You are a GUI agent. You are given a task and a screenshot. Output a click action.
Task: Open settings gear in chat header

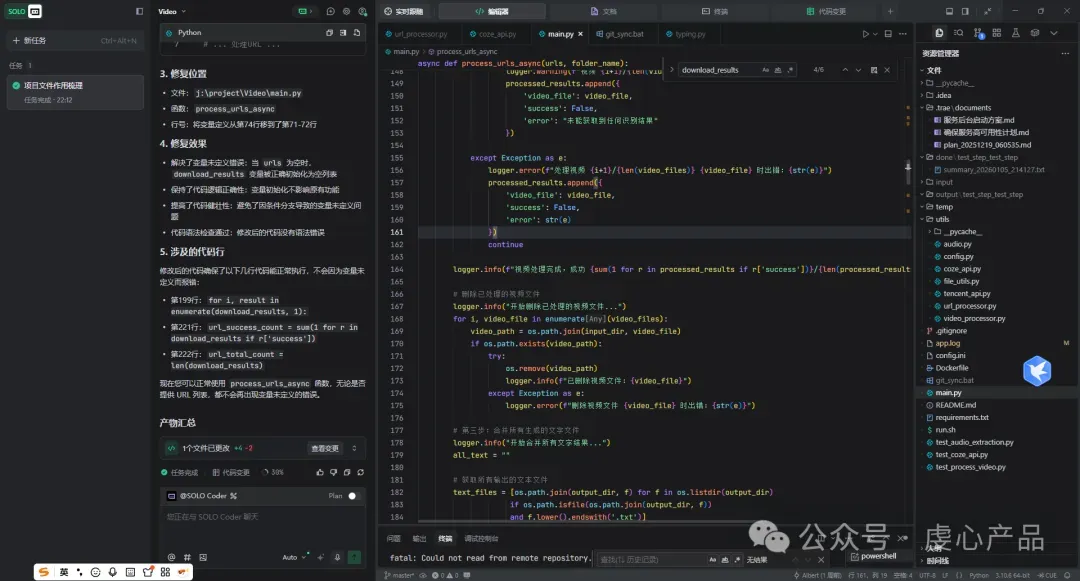(346, 11)
